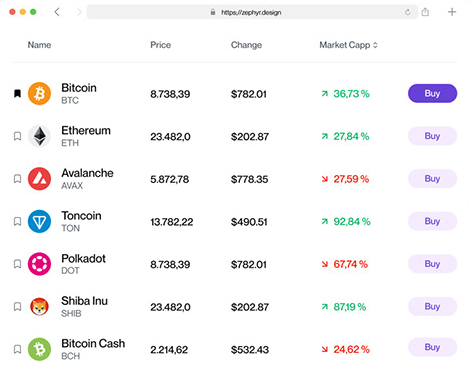
Task: Click Buy button for Avalanche
Action: coord(432,179)
